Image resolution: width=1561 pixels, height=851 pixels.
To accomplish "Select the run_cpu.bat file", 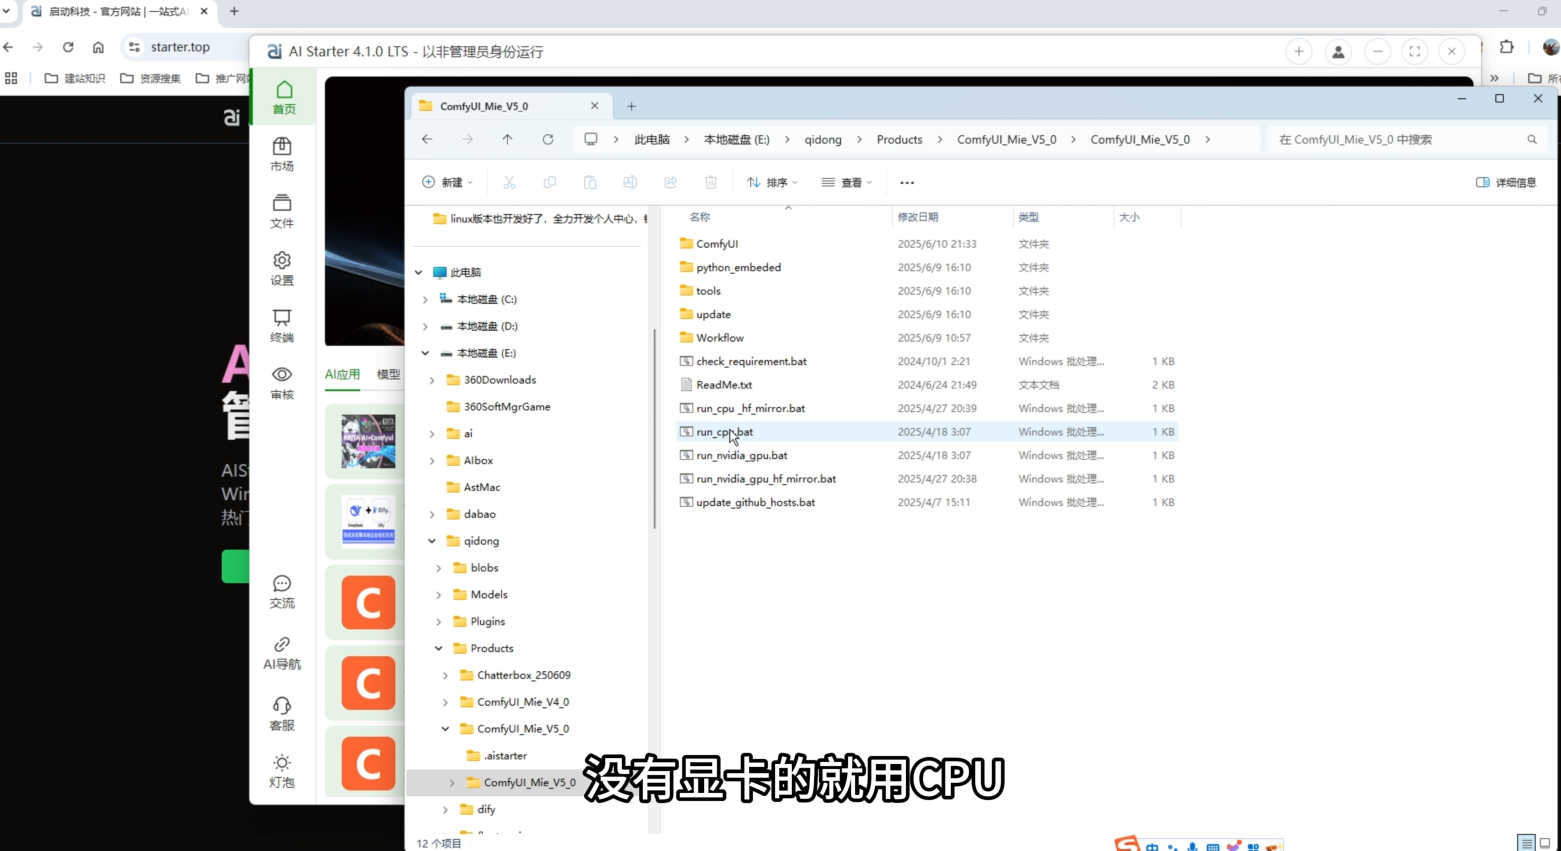I will (725, 432).
